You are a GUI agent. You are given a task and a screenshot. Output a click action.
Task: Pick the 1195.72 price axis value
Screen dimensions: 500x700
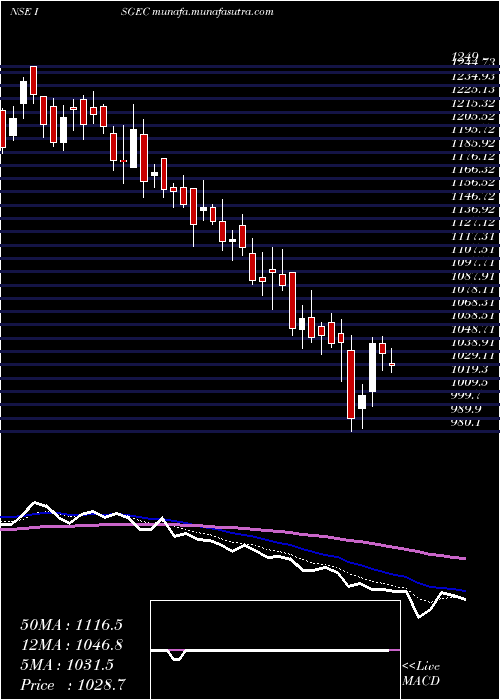[473, 130]
